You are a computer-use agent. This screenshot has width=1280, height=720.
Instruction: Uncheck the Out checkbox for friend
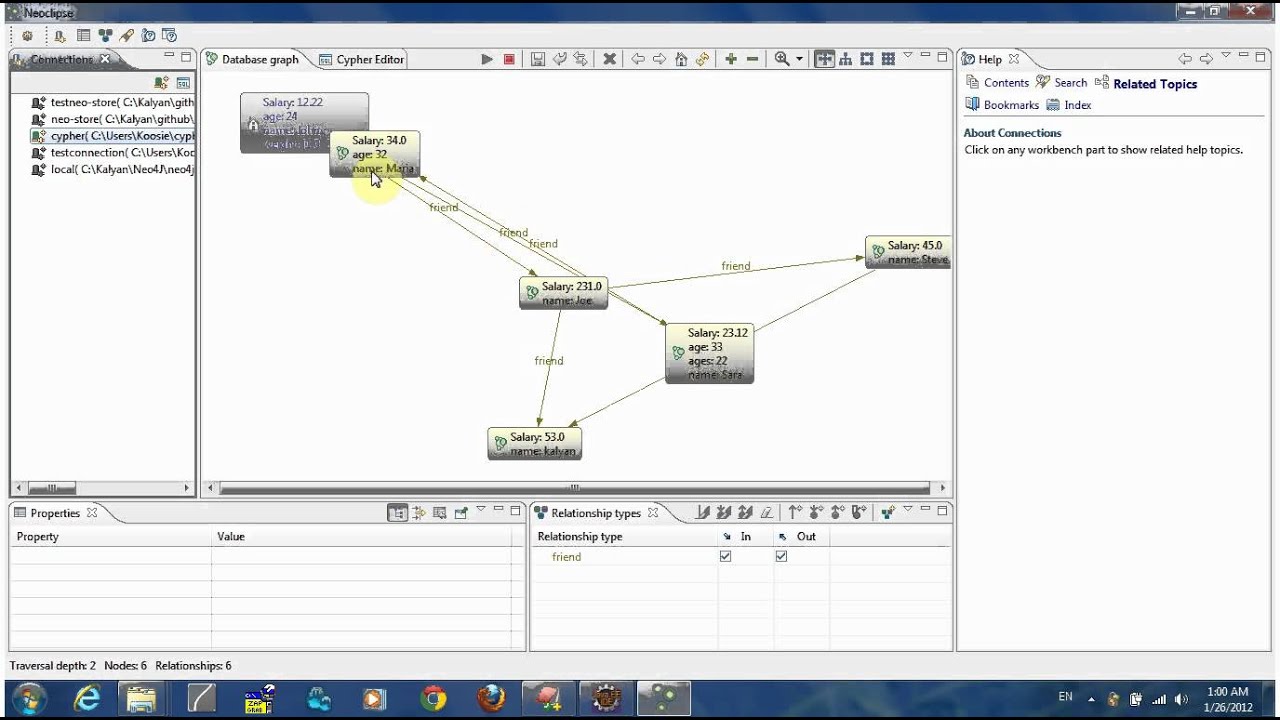click(x=781, y=557)
